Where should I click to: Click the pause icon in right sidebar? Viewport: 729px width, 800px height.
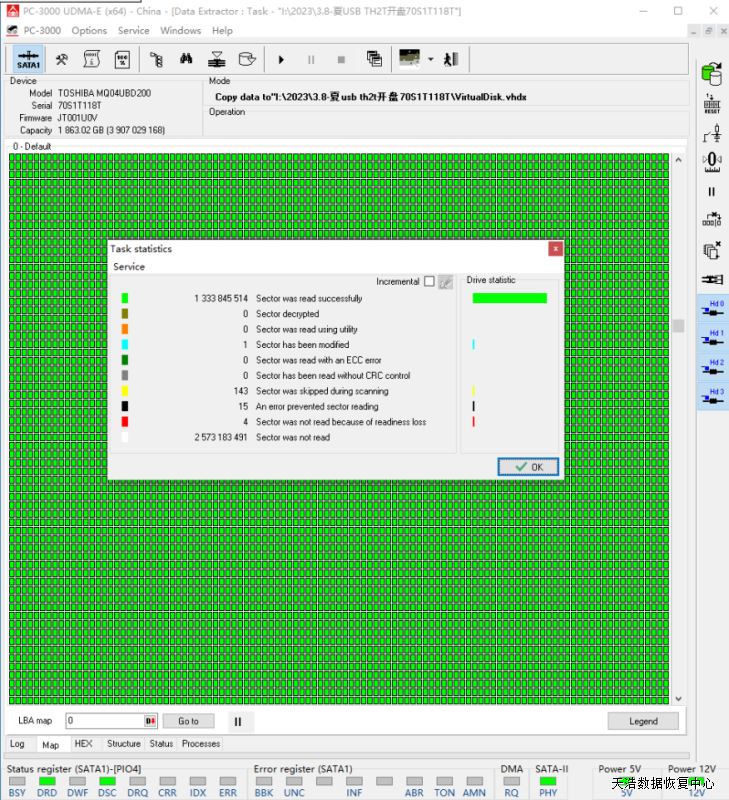click(x=712, y=191)
